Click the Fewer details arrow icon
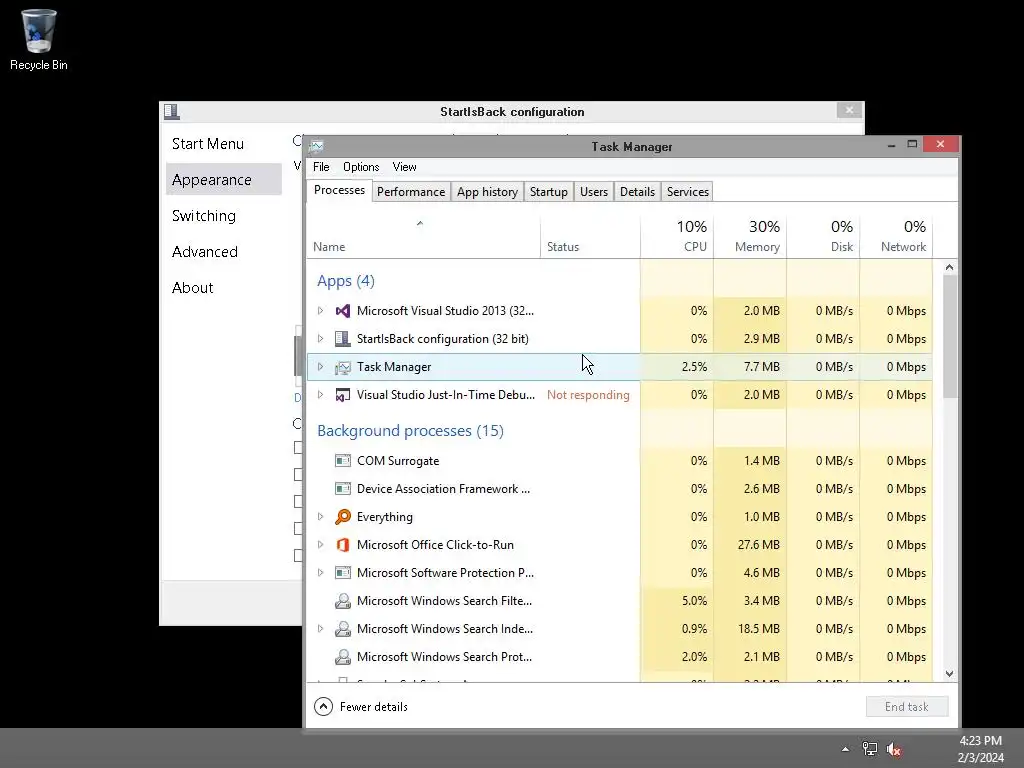This screenshot has height=768, width=1024. [x=323, y=707]
